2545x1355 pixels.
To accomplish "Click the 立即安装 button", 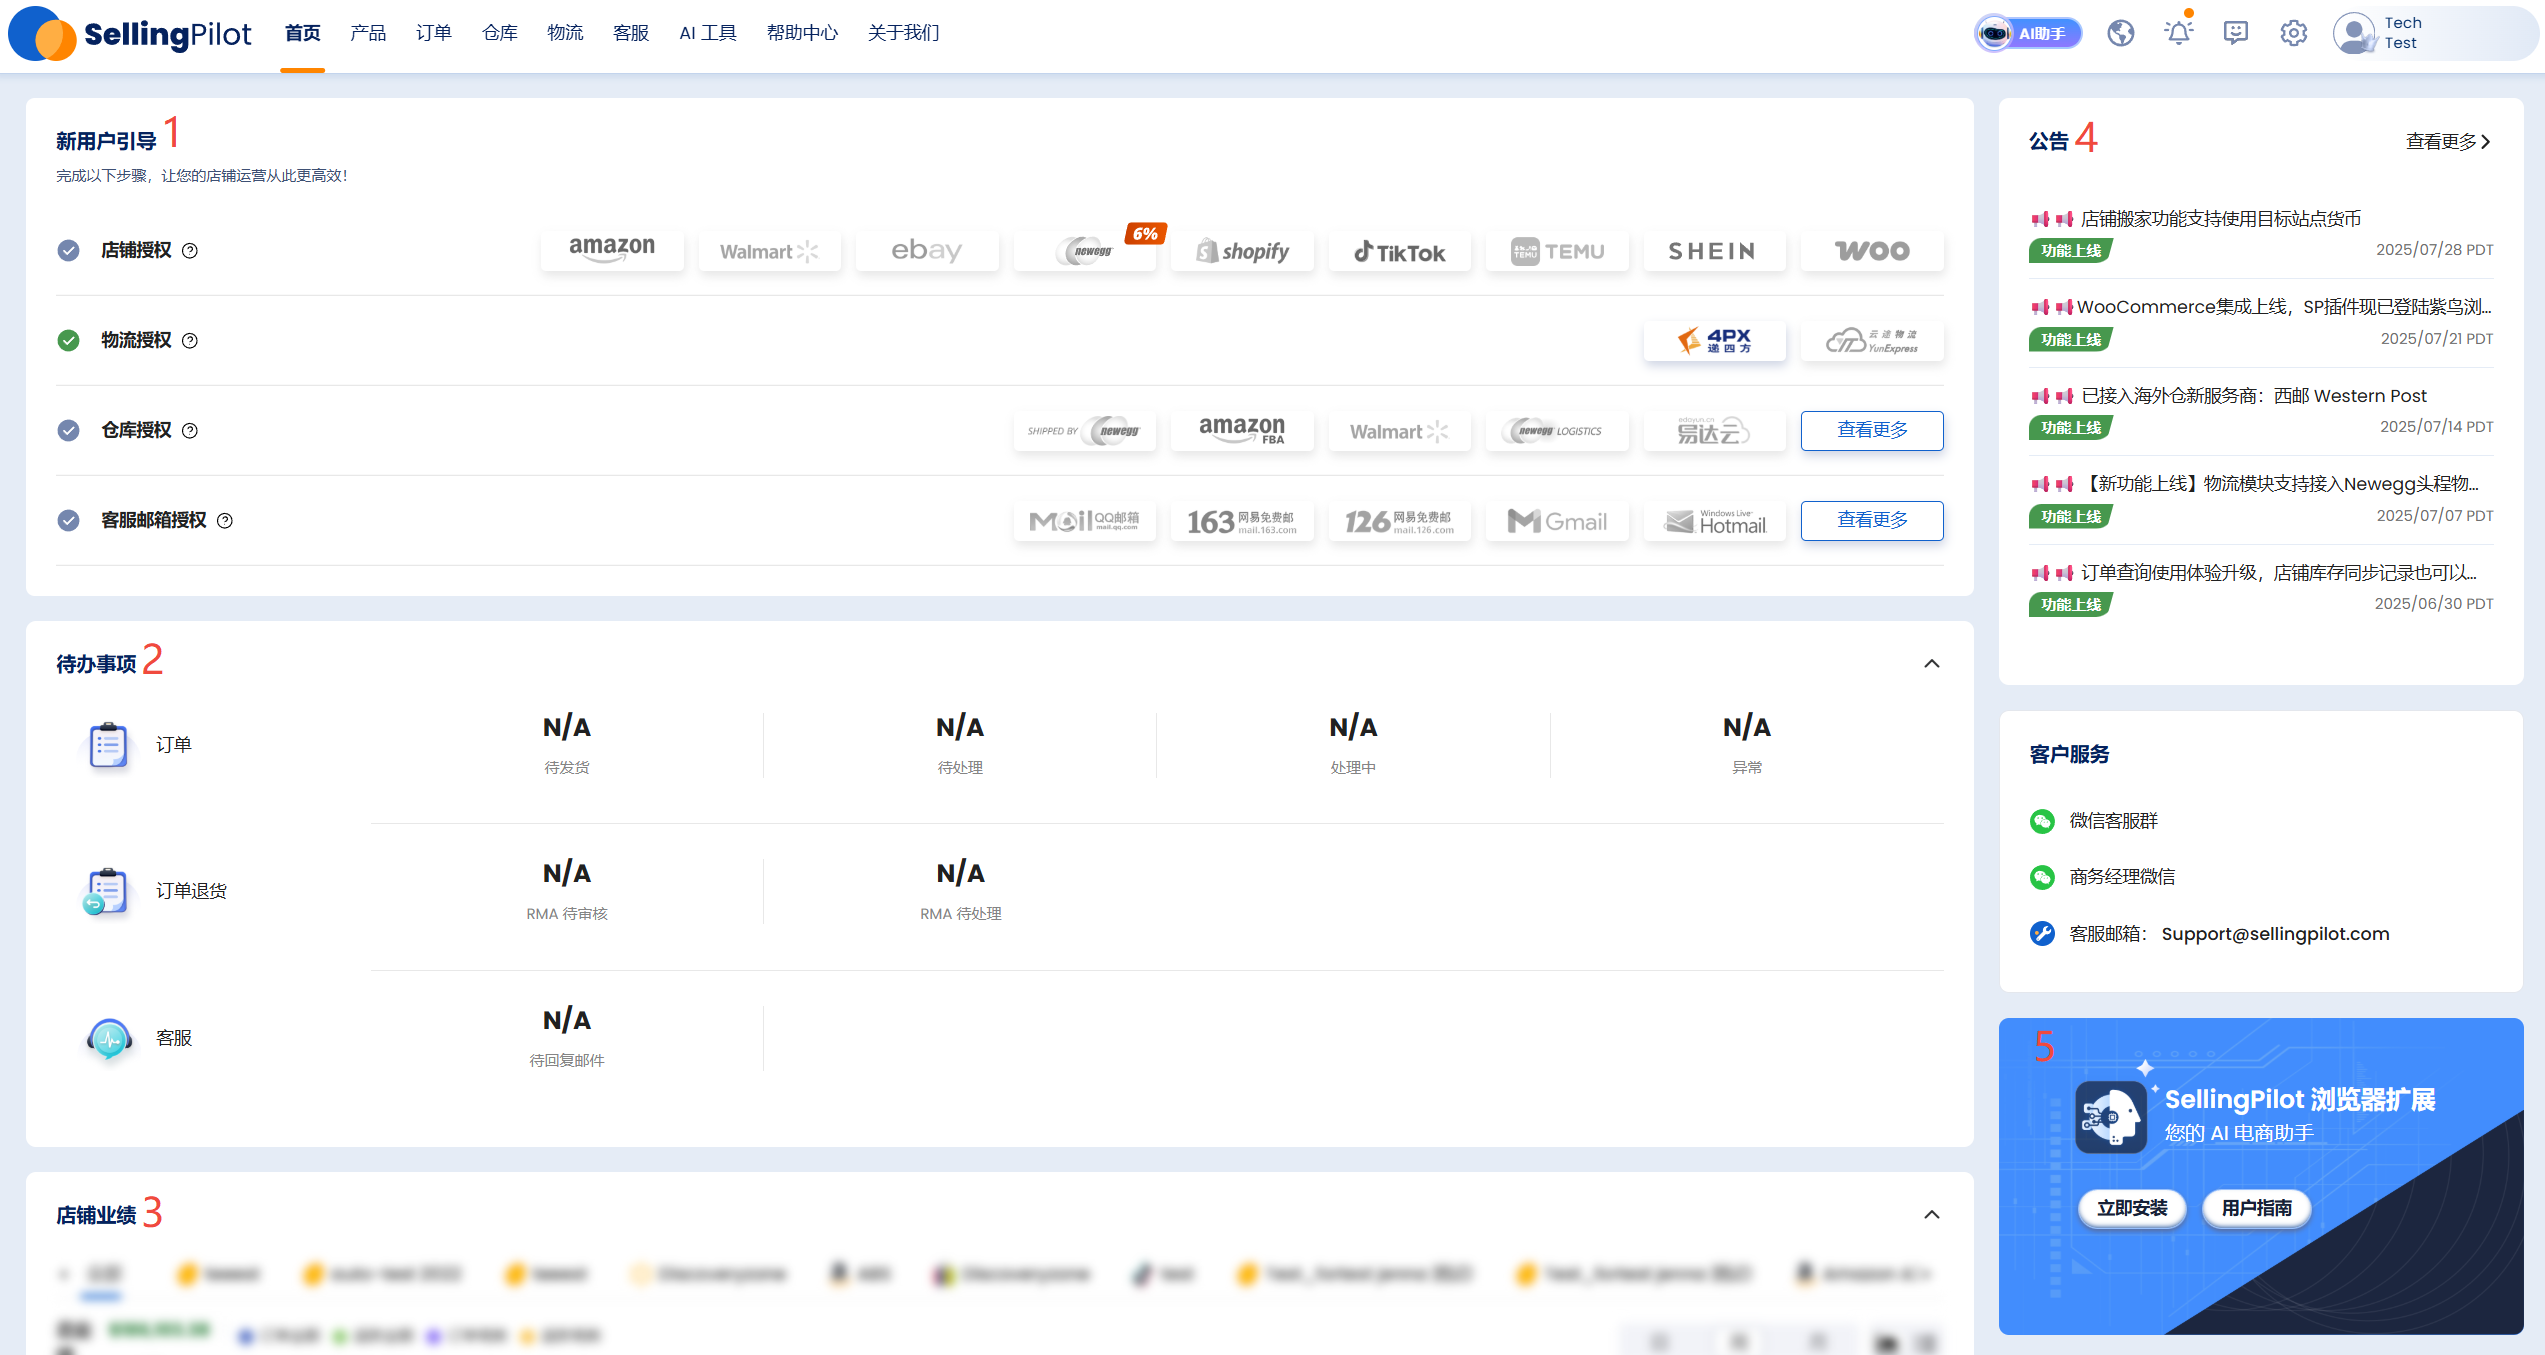I will click(2132, 1208).
